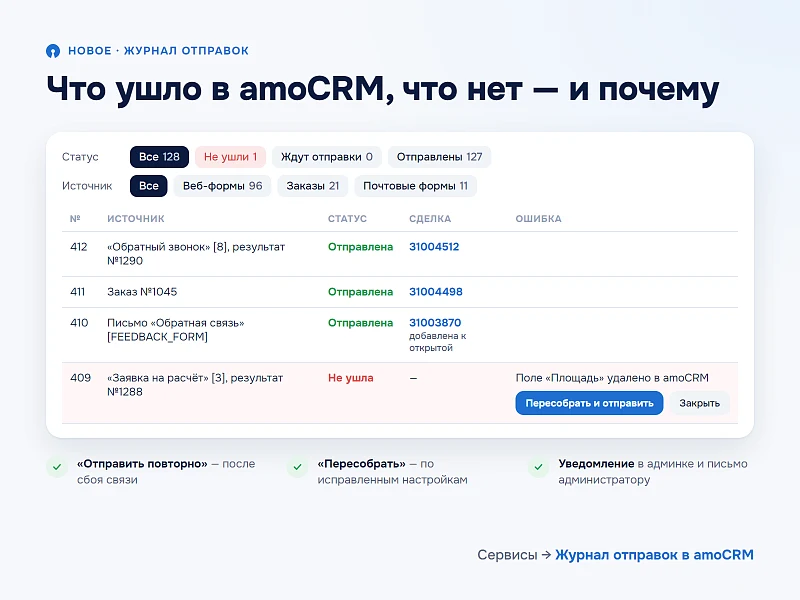The image size is (800, 600).
Task: Click the ОШИБКА column header
Action: [538, 219]
